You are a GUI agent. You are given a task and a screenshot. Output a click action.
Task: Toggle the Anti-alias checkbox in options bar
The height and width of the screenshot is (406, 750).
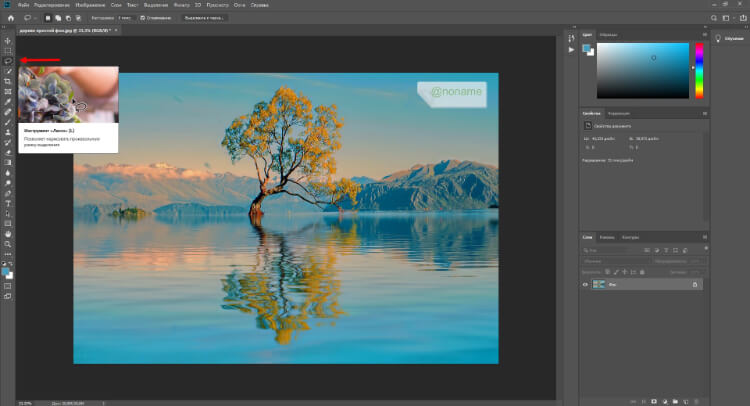[143, 18]
